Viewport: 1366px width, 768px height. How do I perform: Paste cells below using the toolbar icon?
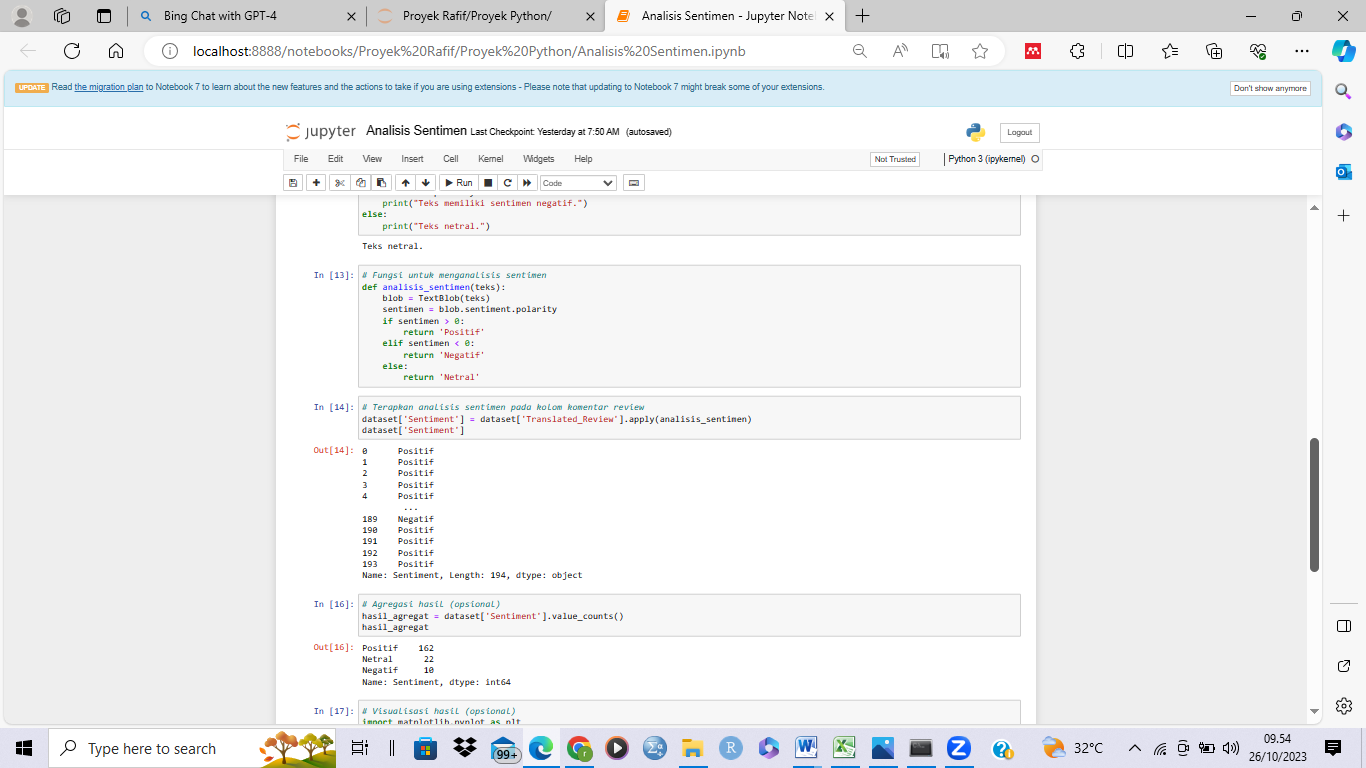pos(381,183)
